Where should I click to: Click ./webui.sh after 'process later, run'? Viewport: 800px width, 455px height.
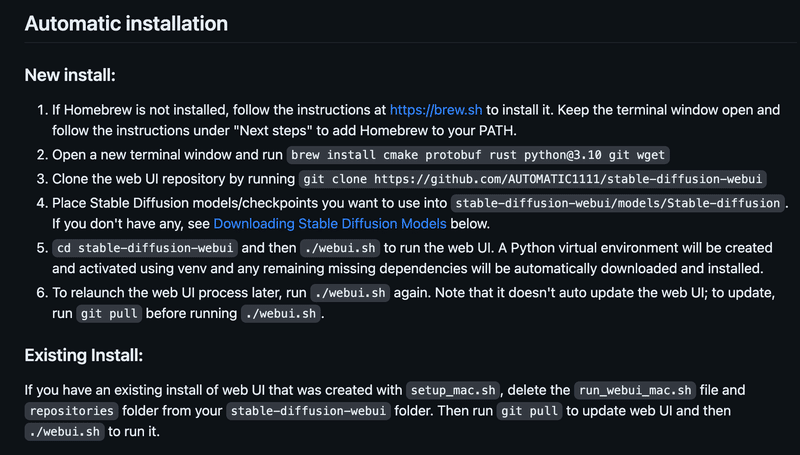(350, 293)
